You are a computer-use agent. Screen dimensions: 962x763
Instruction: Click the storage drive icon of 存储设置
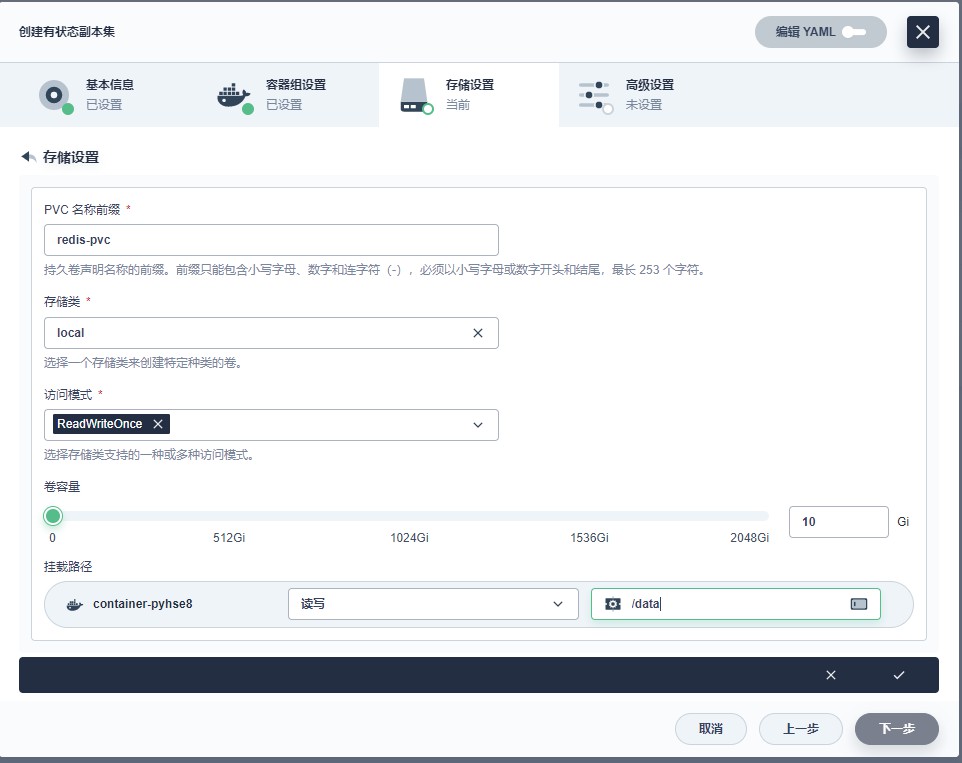[414, 95]
